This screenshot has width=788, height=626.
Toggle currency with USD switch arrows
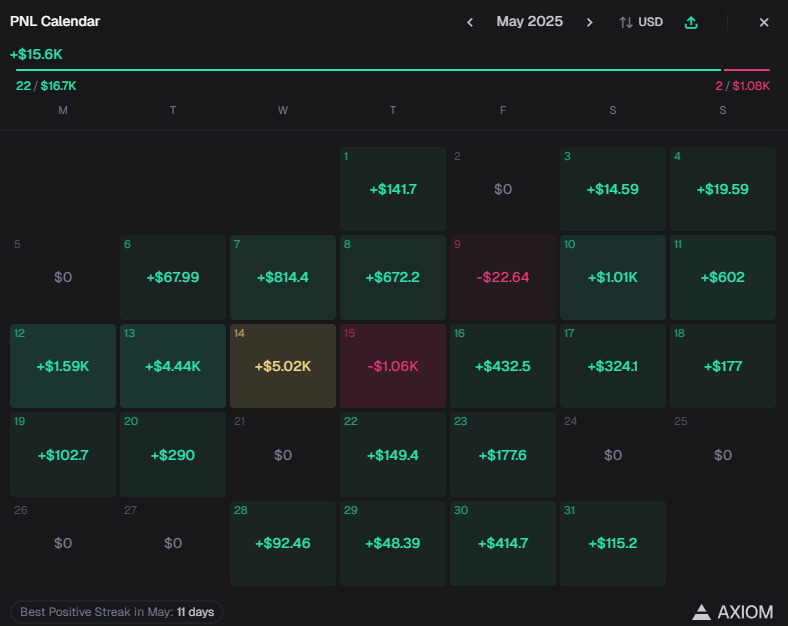tap(641, 22)
